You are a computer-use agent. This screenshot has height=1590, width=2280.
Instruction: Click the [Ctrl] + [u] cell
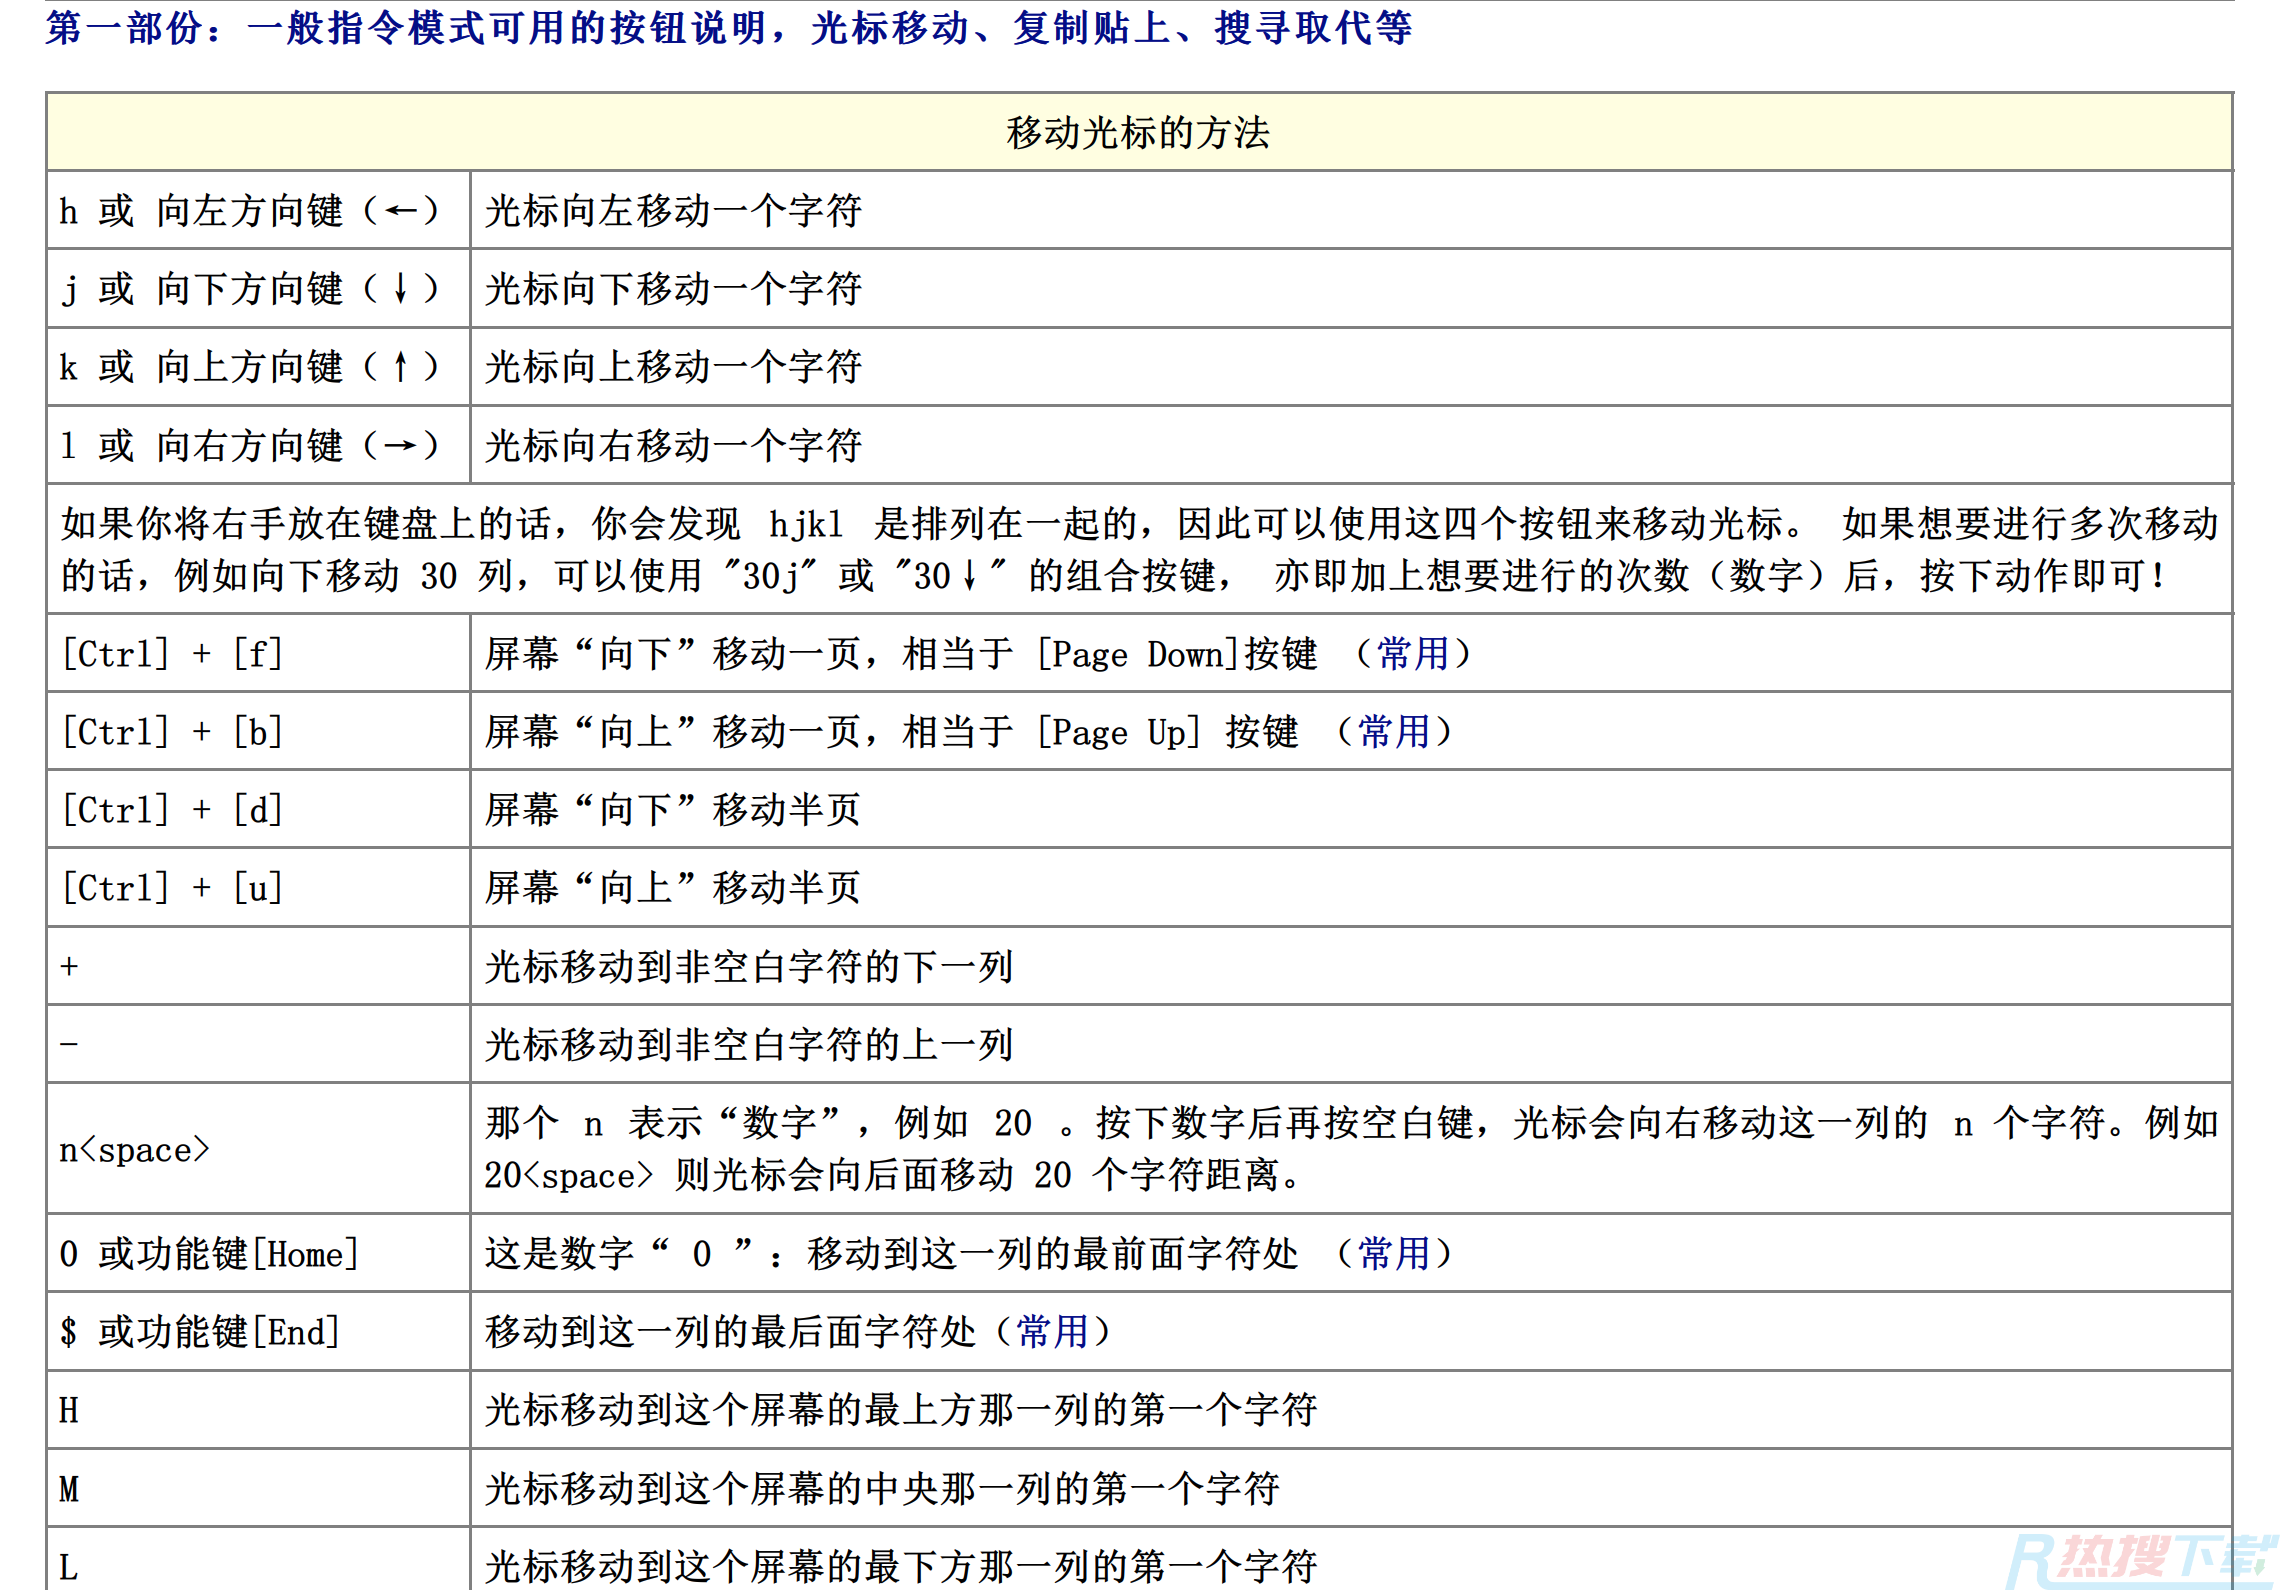click(172, 888)
